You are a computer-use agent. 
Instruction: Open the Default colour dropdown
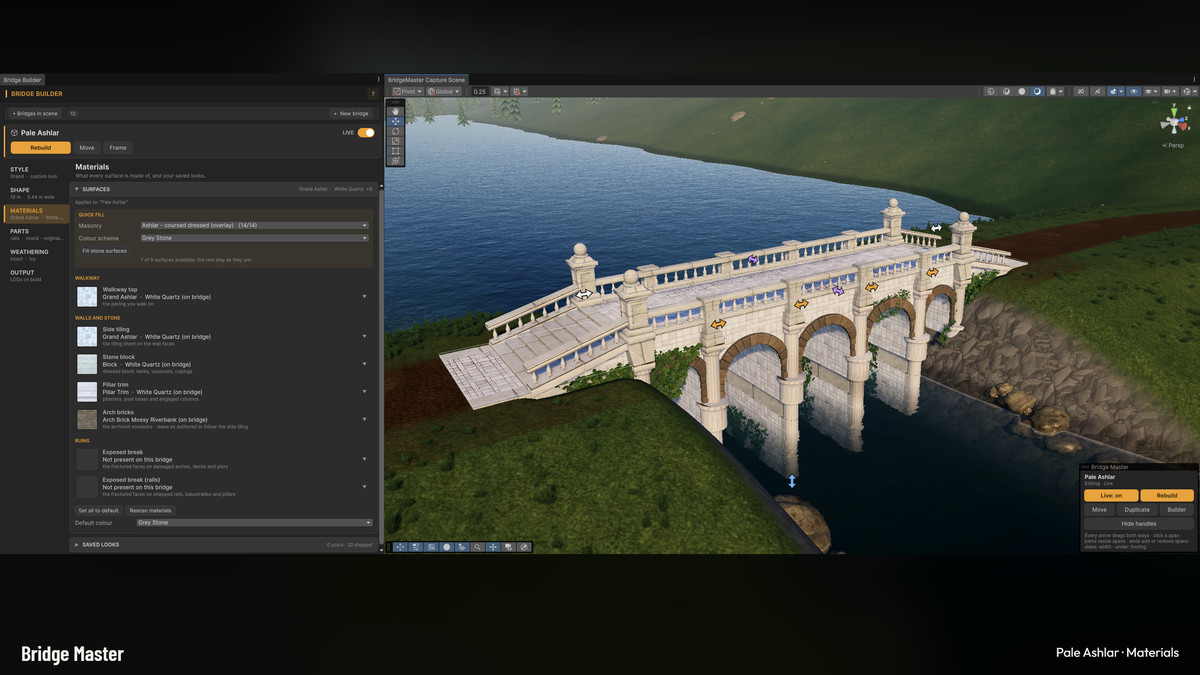click(254, 523)
